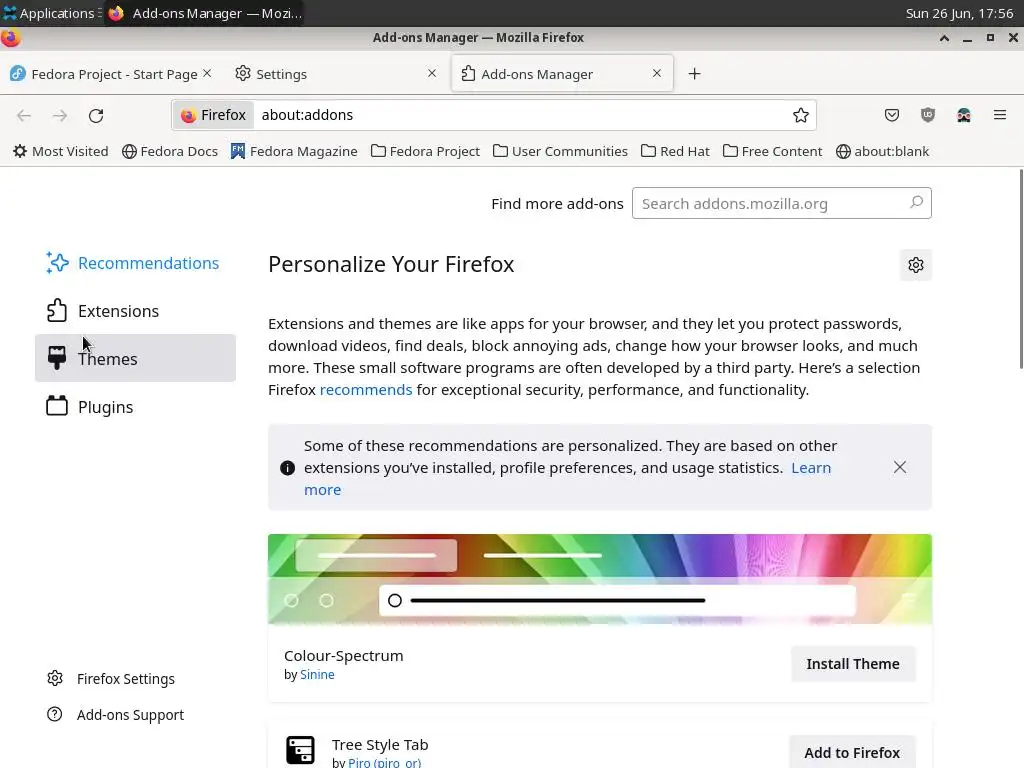Click the search magnifier in add-ons search
This screenshot has width=1024, height=768.
tap(916, 202)
